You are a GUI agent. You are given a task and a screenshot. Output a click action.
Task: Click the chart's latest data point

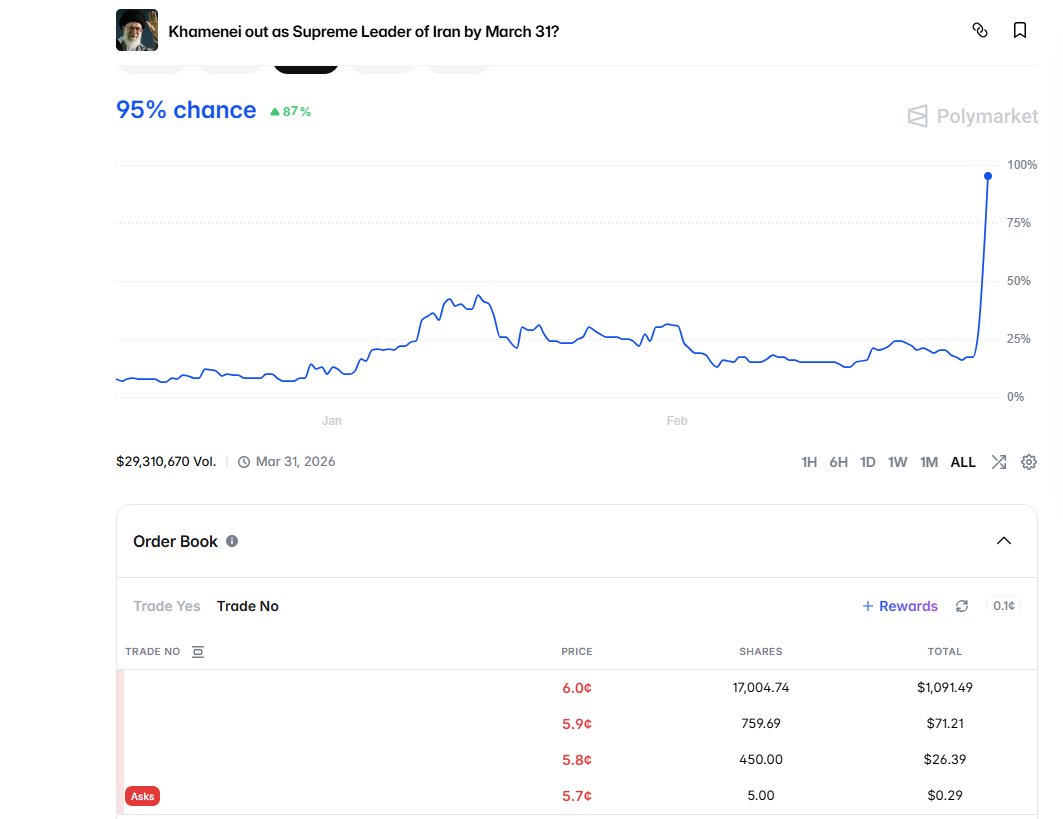pyautogui.click(x=988, y=176)
